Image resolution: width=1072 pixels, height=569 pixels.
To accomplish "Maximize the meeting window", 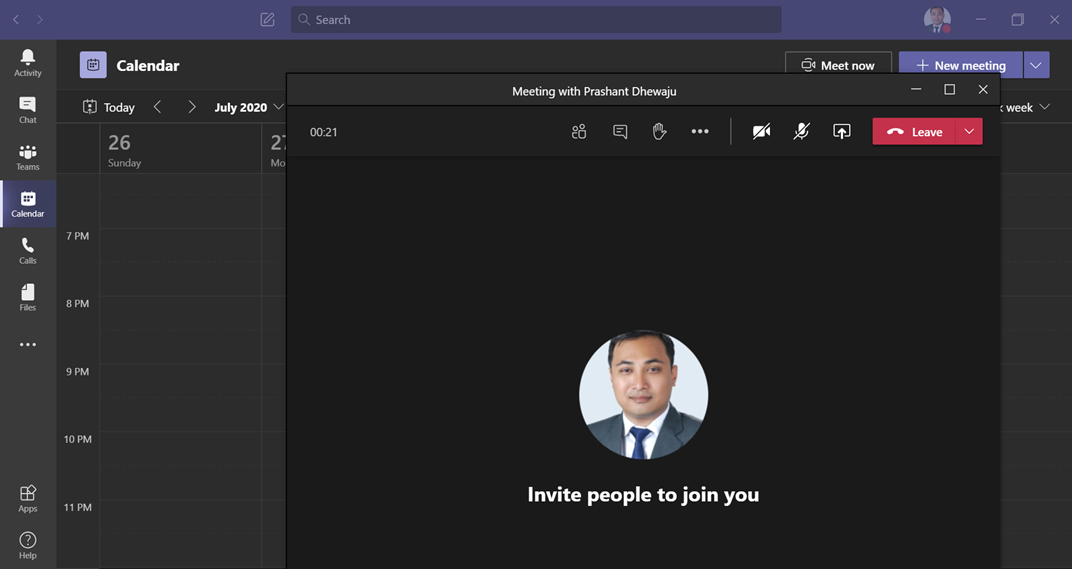I will point(950,90).
